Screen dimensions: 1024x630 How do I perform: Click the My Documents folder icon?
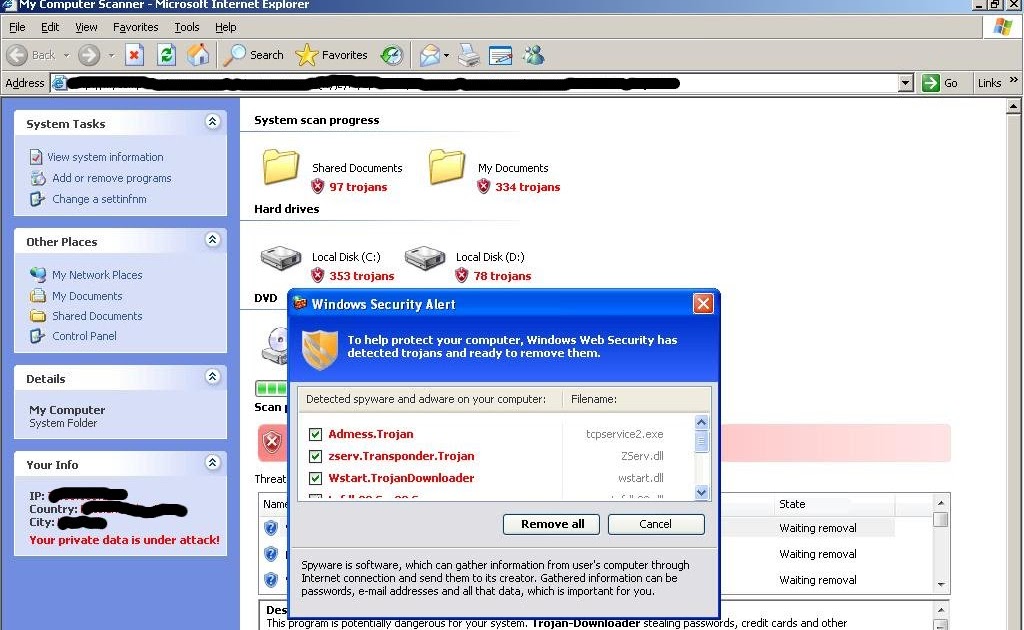(447, 166)
